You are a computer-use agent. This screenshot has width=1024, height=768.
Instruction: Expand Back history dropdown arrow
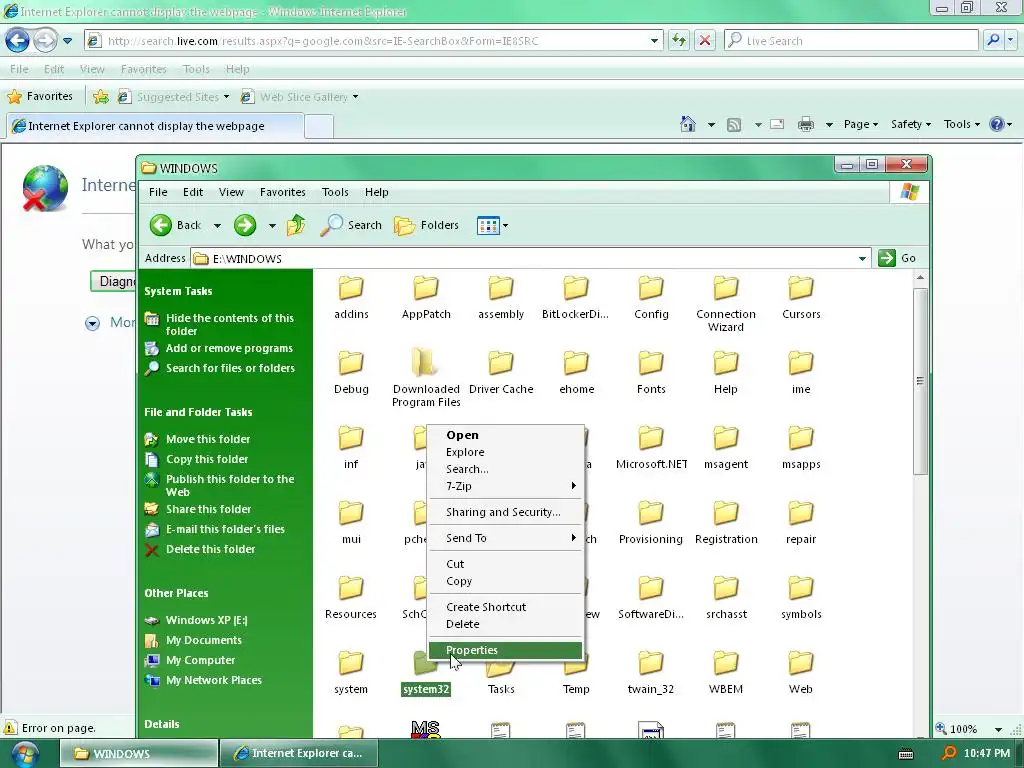pyautogui.click(x=217, y=226)
